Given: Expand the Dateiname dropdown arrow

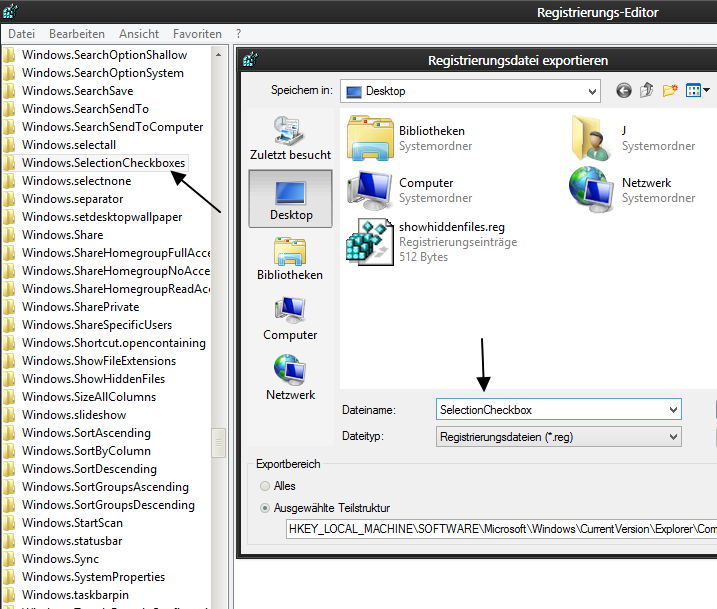Looking at the screenshot, I should click(x=673, y=410).
